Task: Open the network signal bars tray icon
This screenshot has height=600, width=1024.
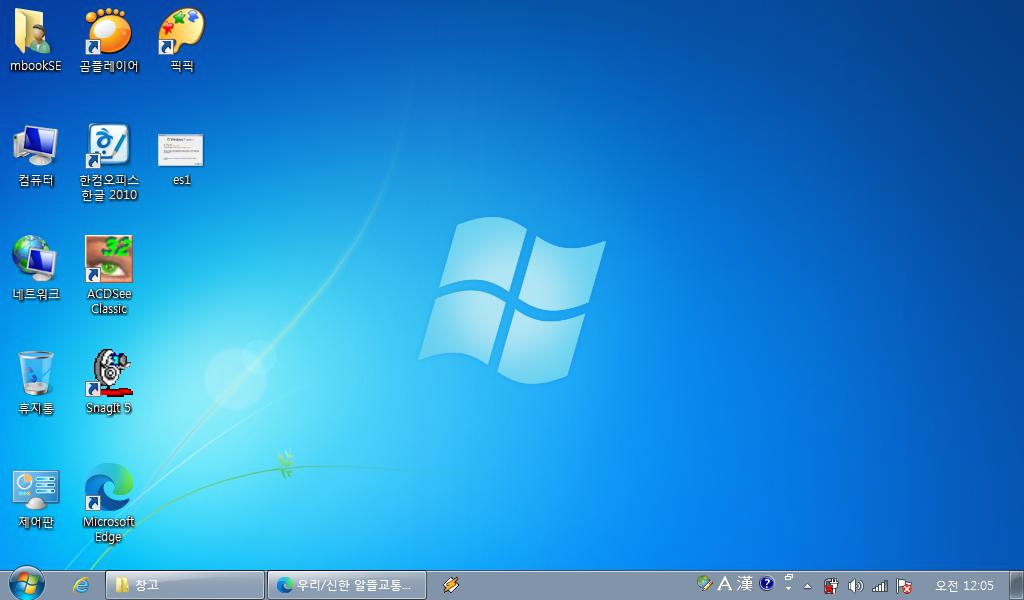Action: point(880,586)
